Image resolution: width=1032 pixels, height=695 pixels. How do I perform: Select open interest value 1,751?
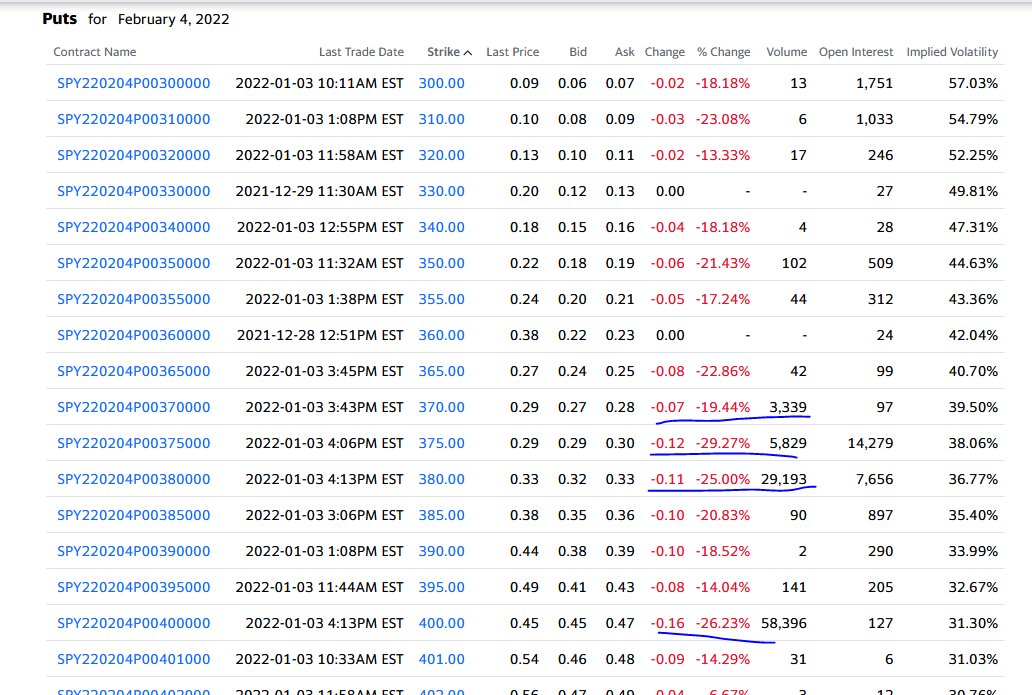click(875, 84)
